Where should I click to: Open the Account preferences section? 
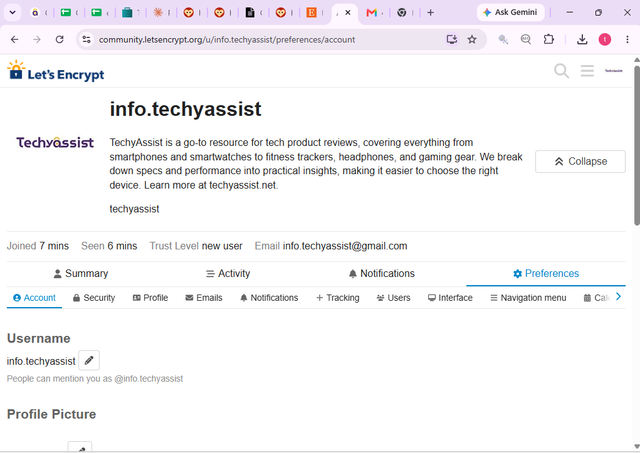pyautogui.click(x=34, y=298)
